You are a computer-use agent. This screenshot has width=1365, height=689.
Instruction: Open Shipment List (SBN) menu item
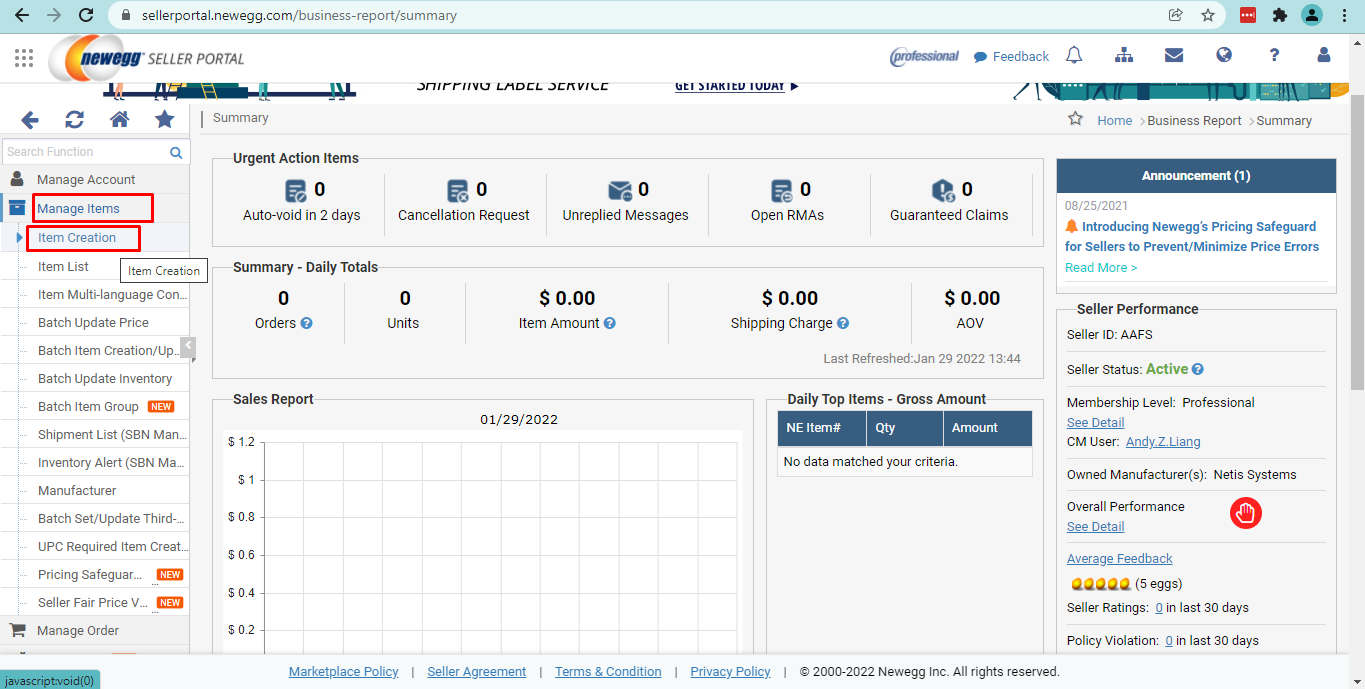[x=112, y=435]
